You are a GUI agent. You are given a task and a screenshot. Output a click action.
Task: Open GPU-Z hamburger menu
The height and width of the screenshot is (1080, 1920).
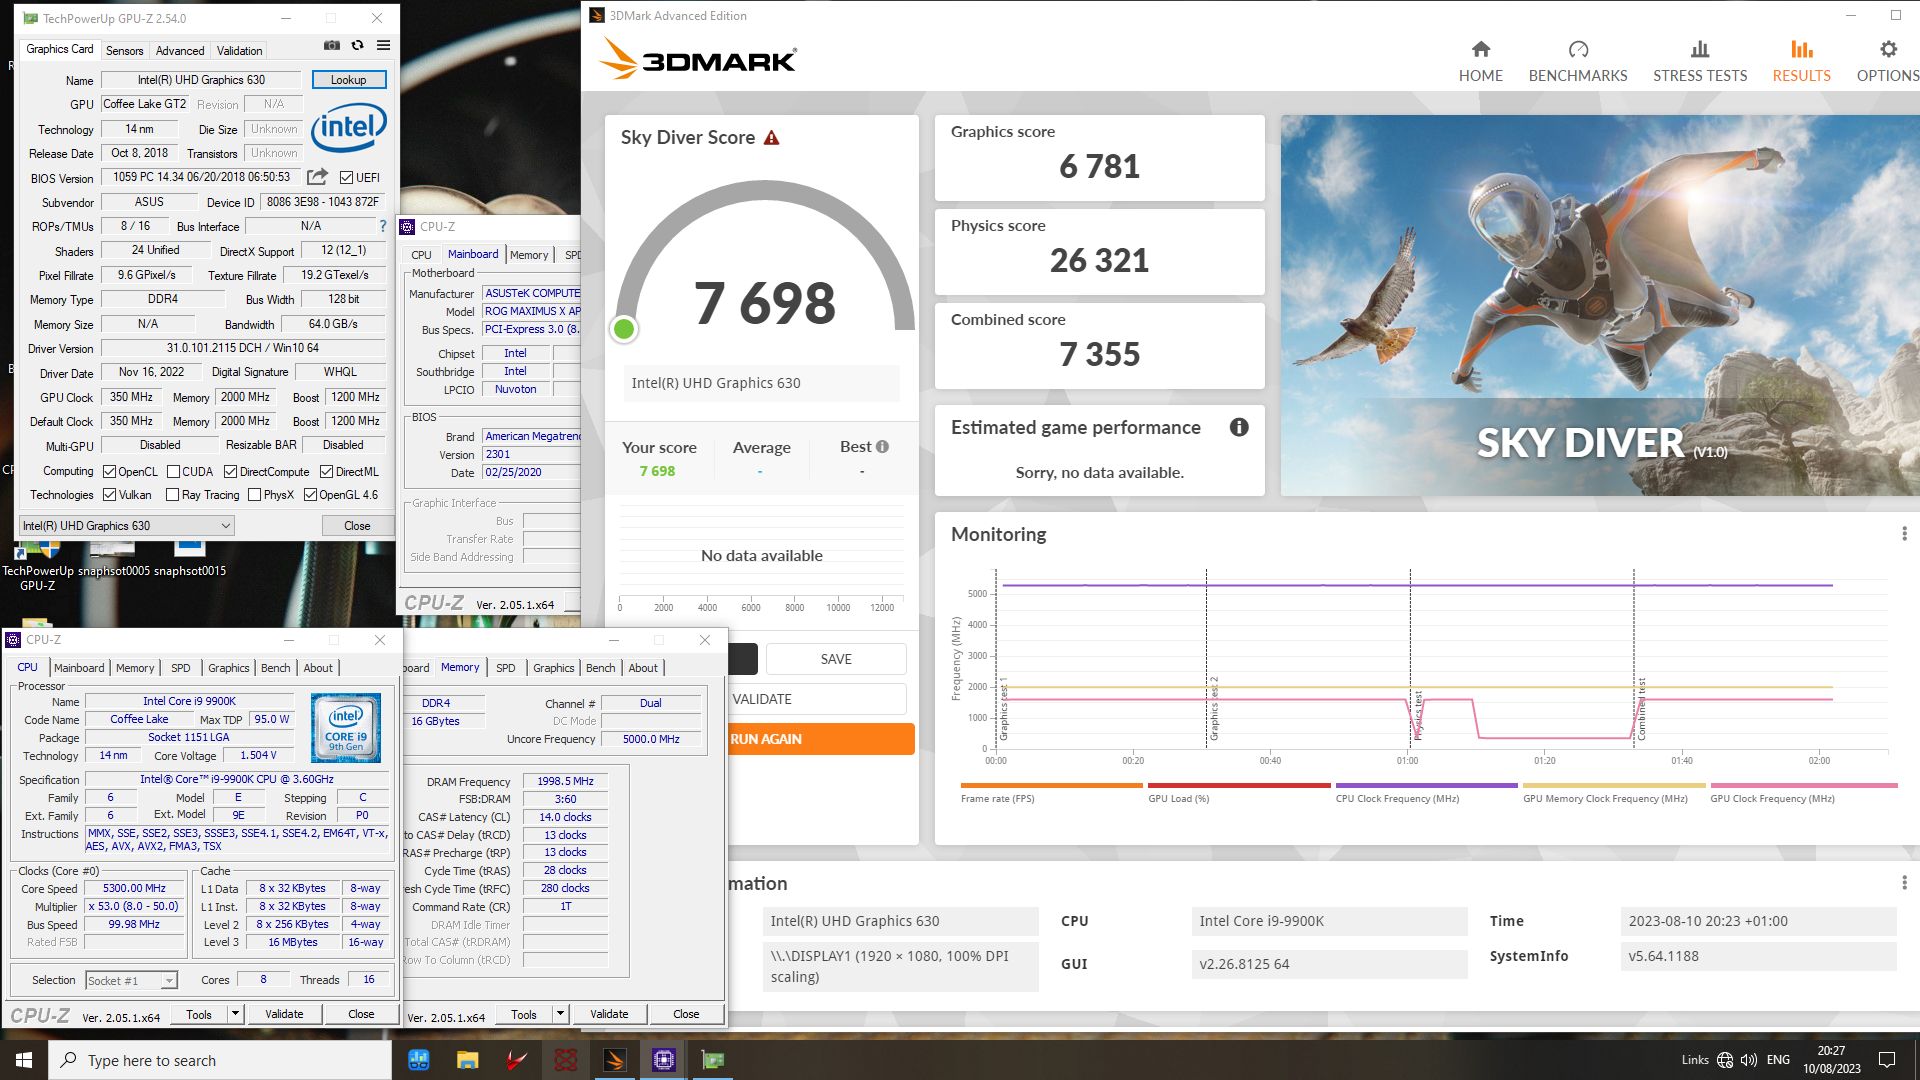383,46
